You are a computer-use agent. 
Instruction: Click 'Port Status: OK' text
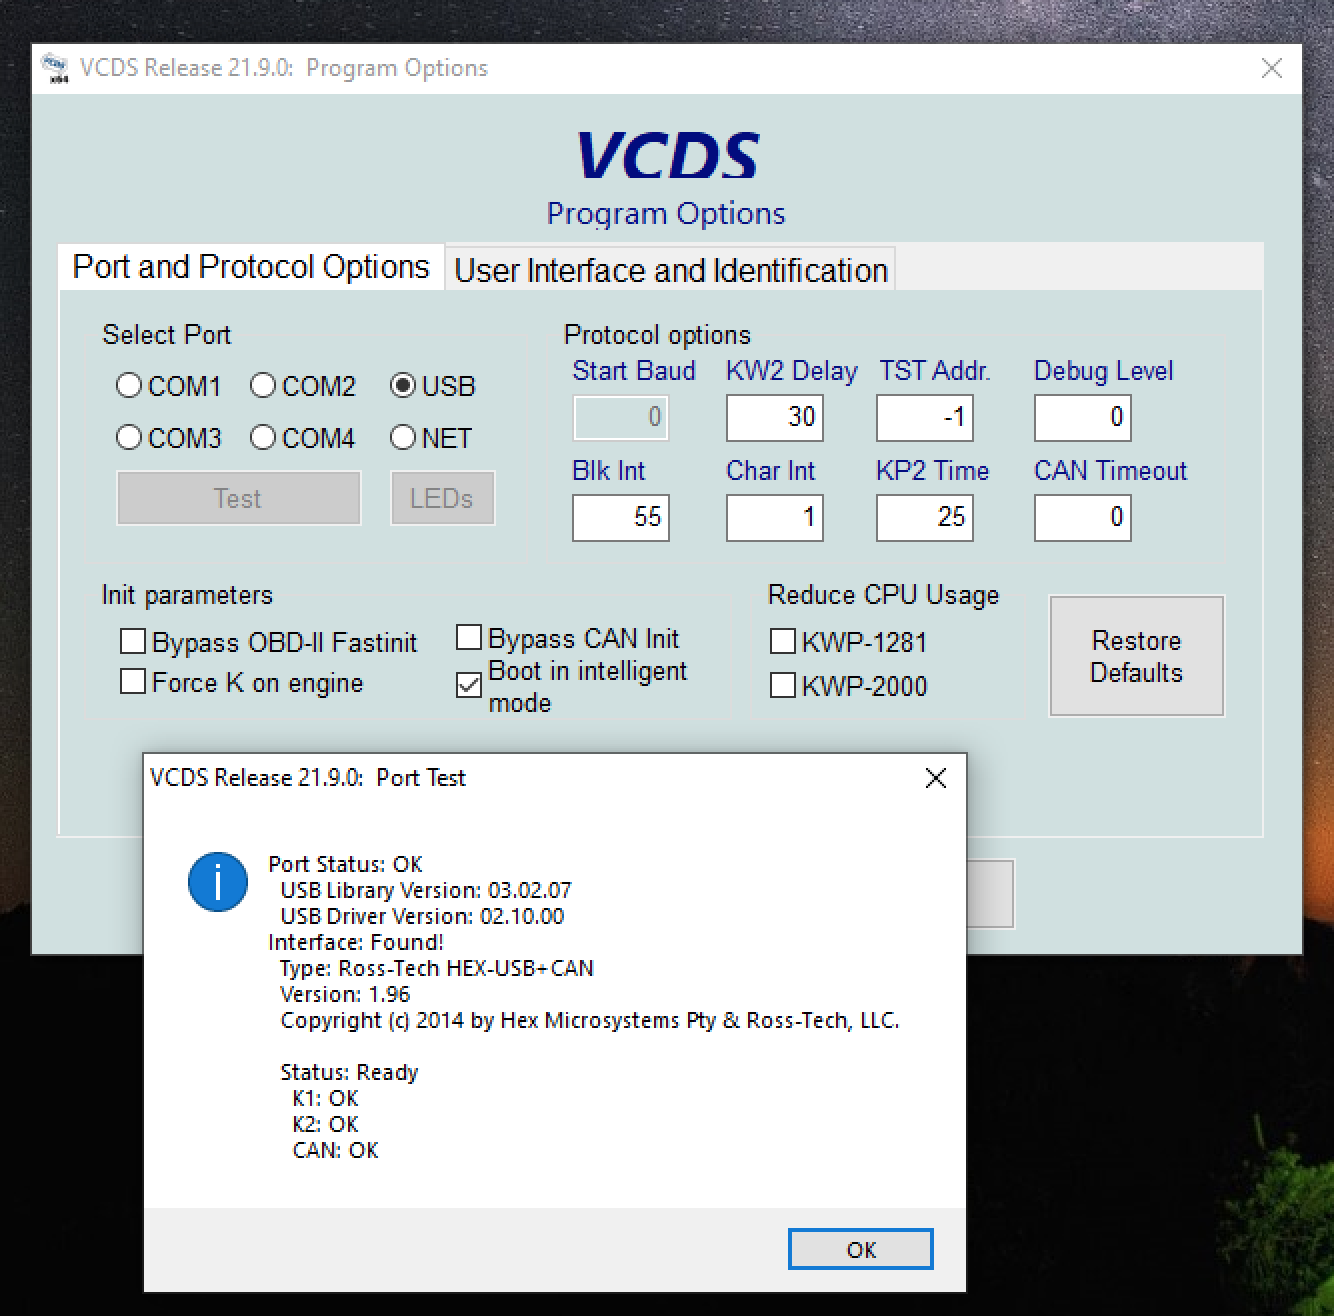pyautogui.click(x=345, y=864)
